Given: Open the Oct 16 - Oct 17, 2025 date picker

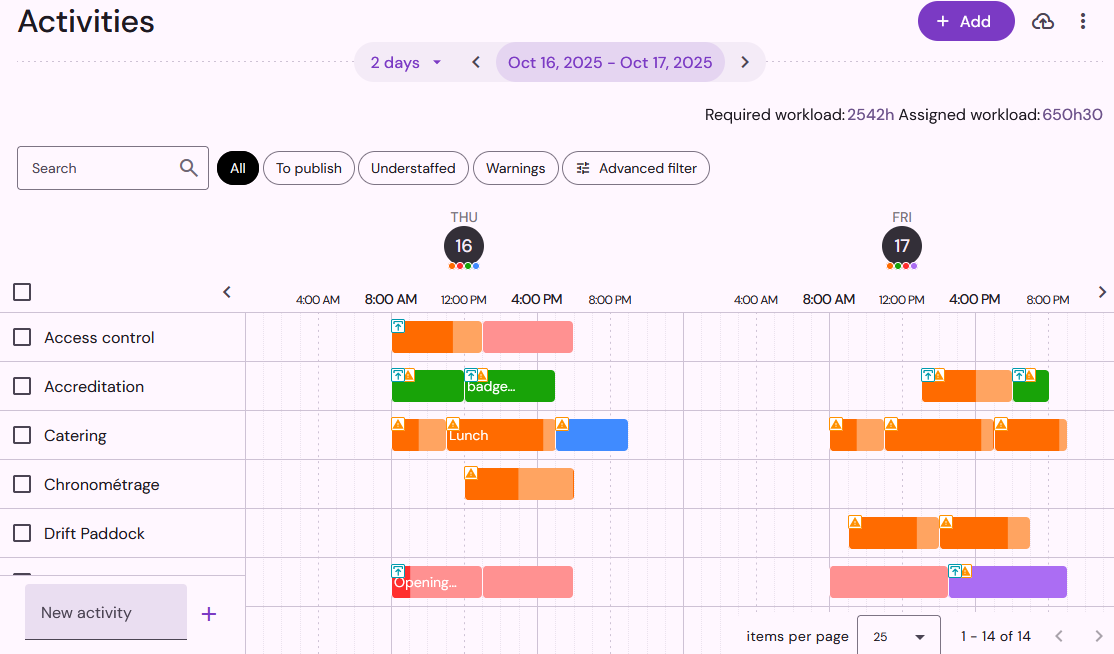Looking at the screenshot, I should tap(610, 62).
